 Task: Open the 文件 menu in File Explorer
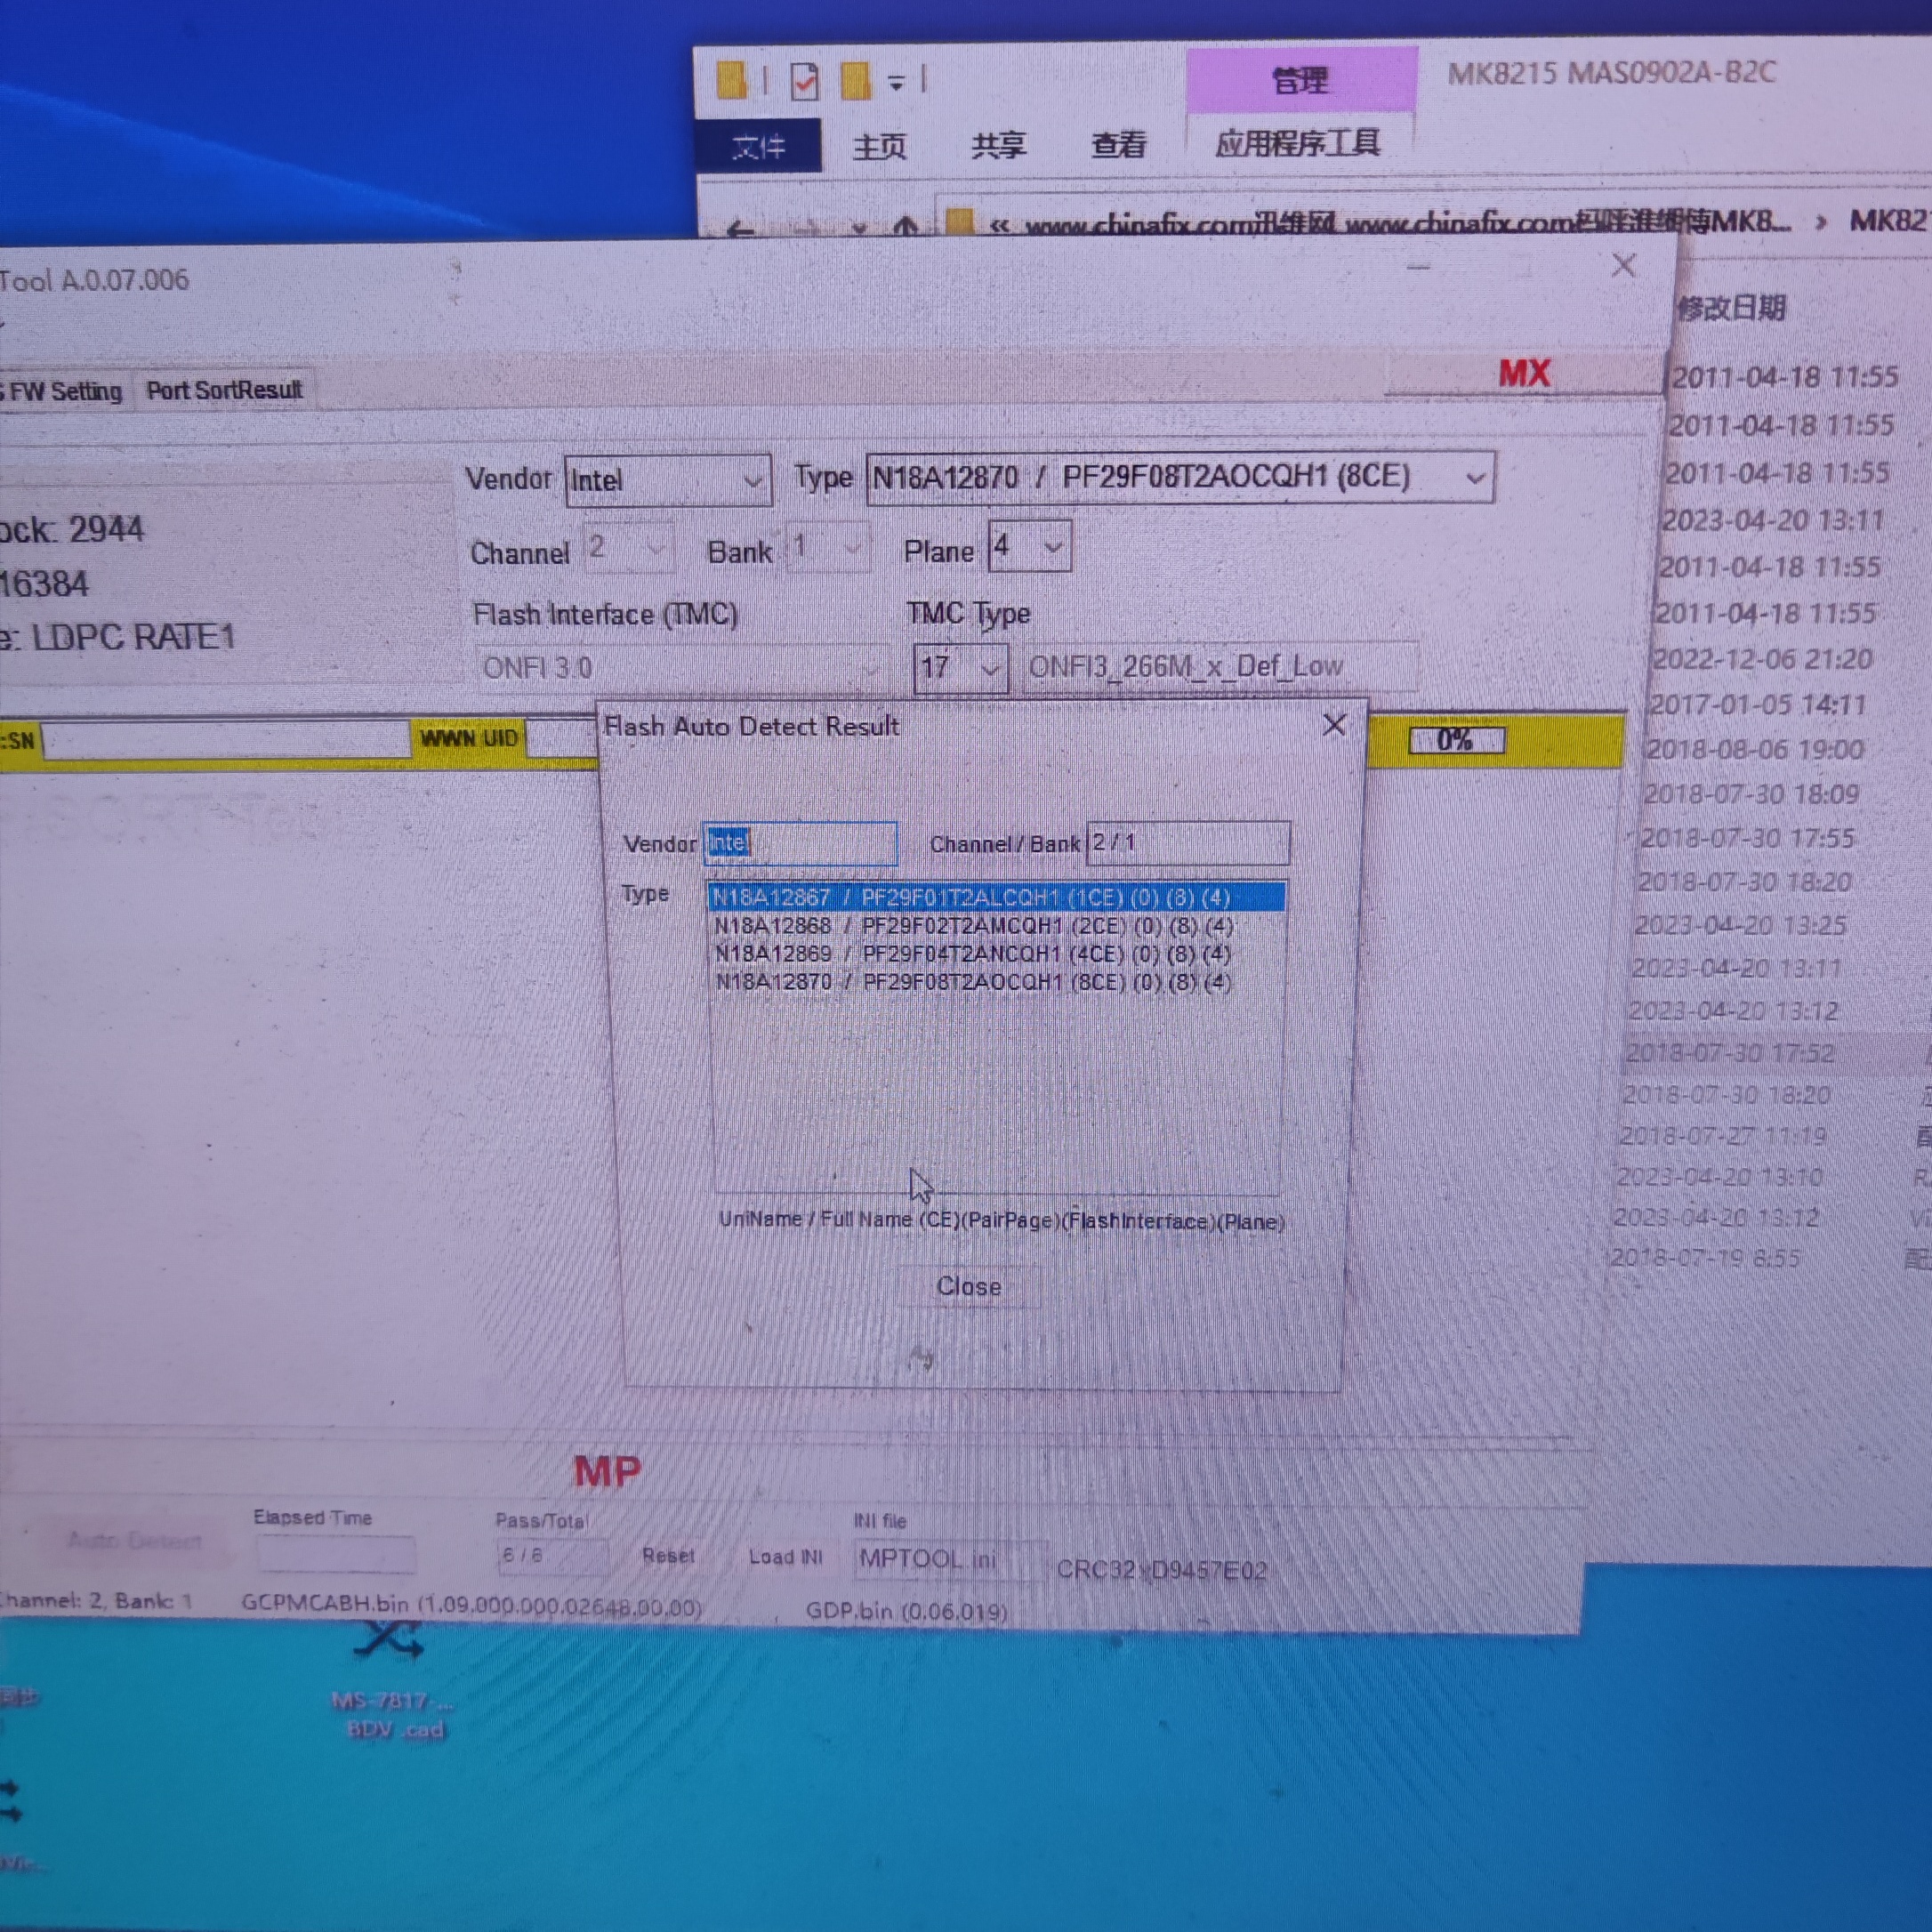point(758,147)
